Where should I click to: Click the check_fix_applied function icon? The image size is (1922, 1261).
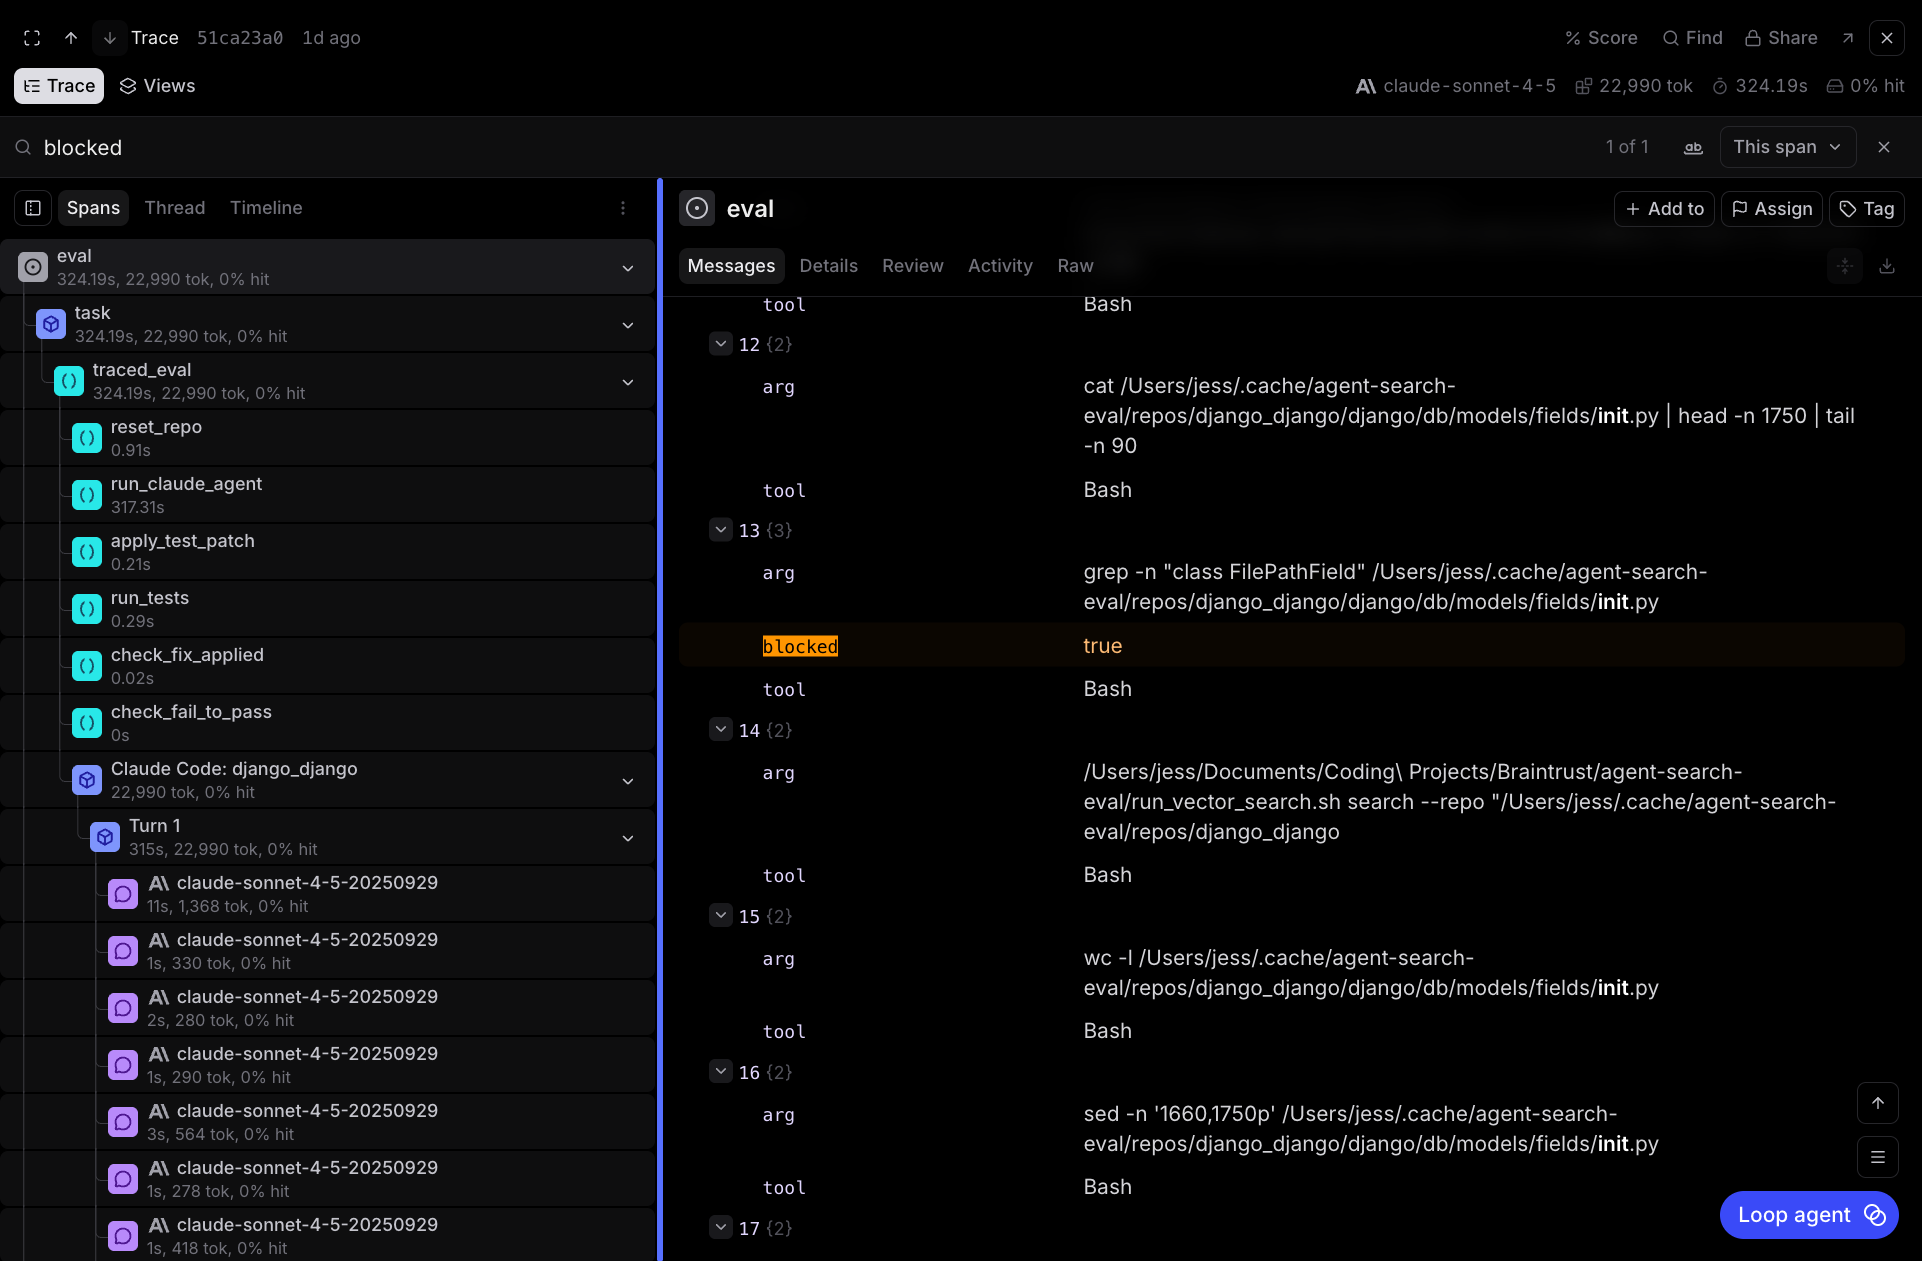87,666
